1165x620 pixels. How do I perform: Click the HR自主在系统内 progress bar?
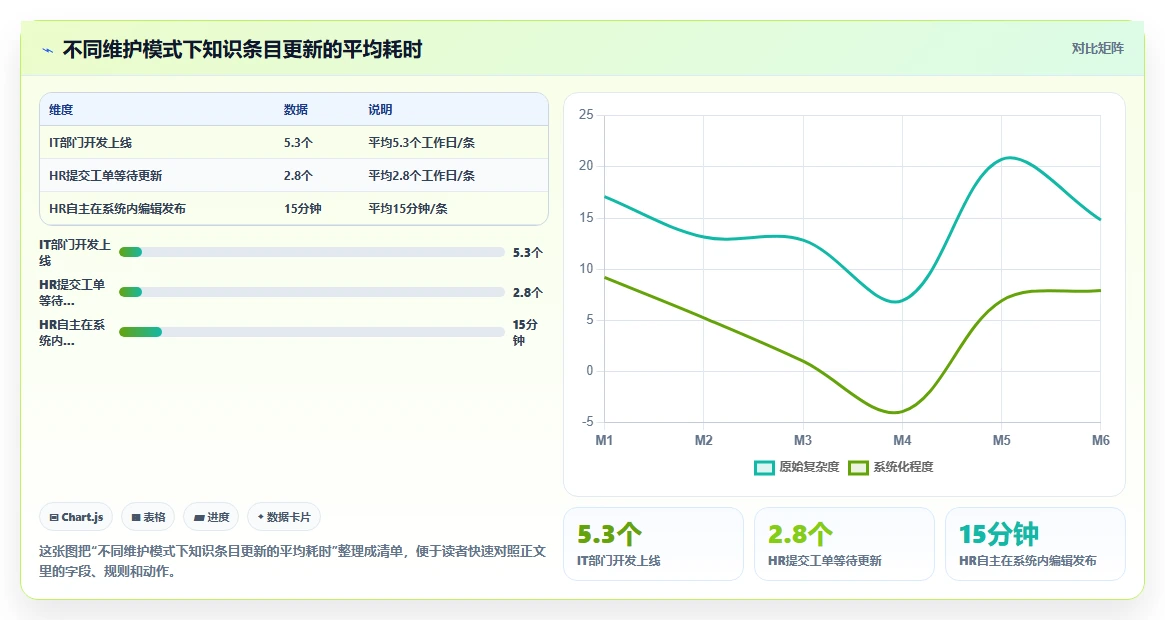point(311,332)
